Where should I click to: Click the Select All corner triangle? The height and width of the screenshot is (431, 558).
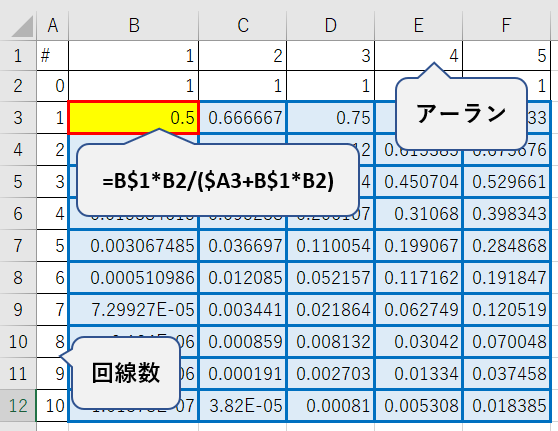[22, 26]
